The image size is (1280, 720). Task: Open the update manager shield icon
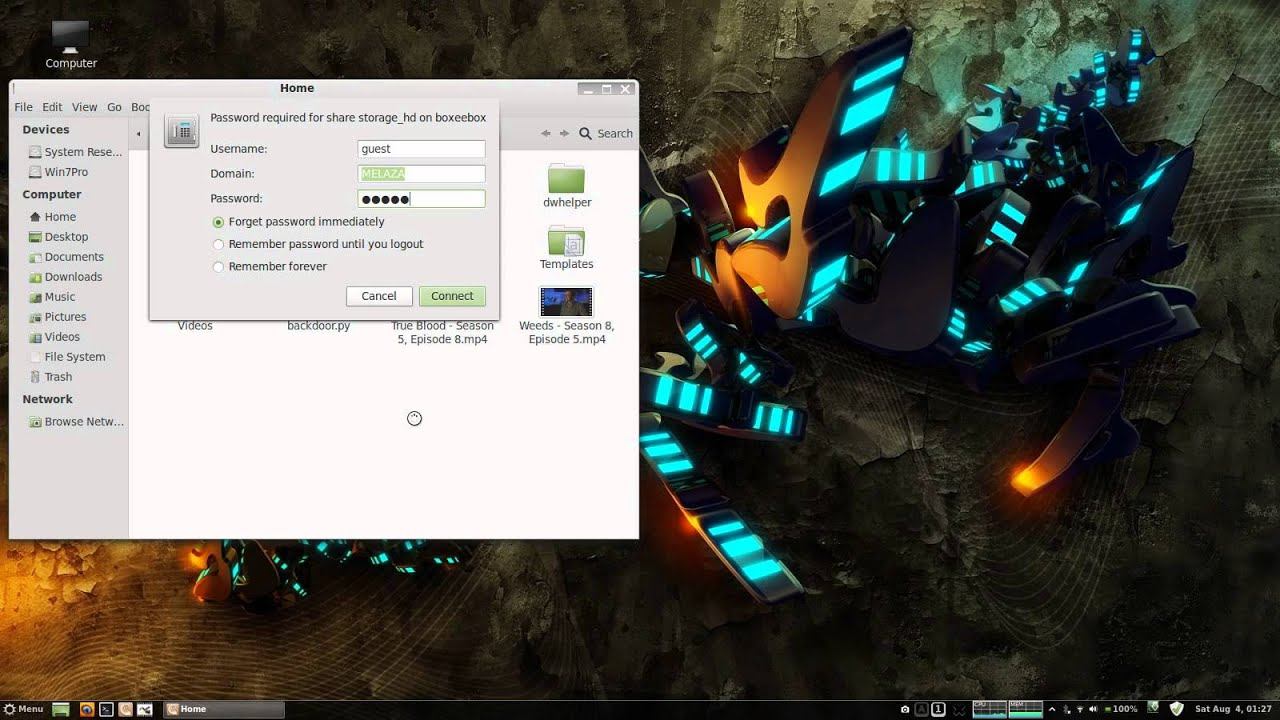click(1177, 709)
